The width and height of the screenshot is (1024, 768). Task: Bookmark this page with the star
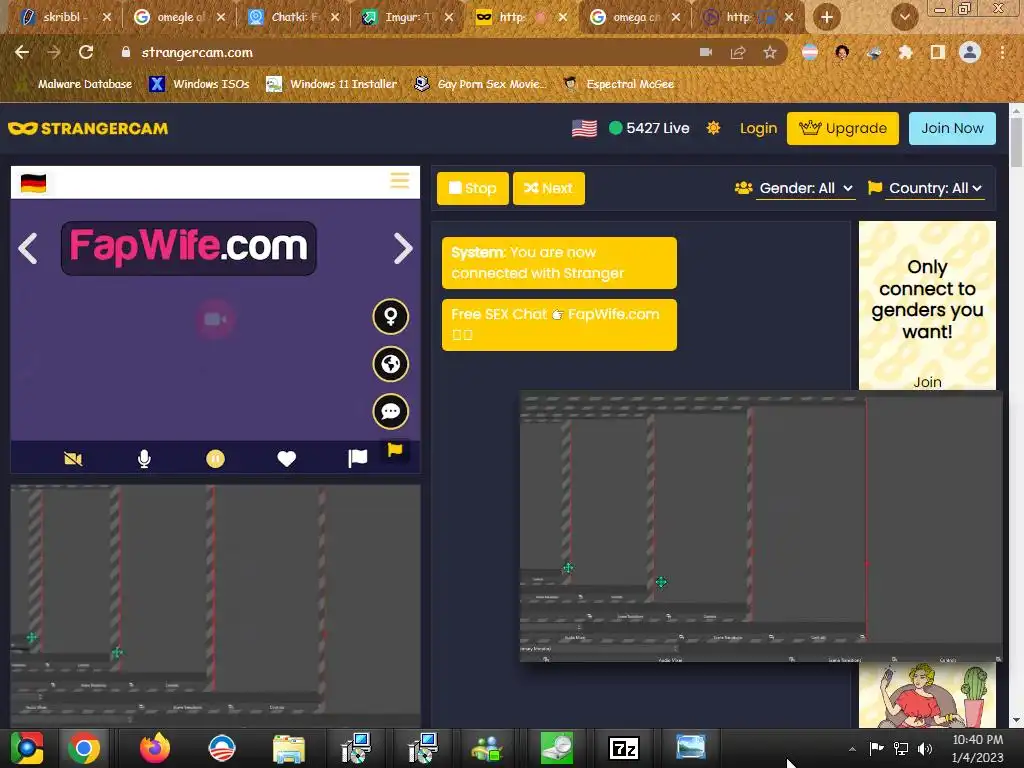click(x=770, y=52)
